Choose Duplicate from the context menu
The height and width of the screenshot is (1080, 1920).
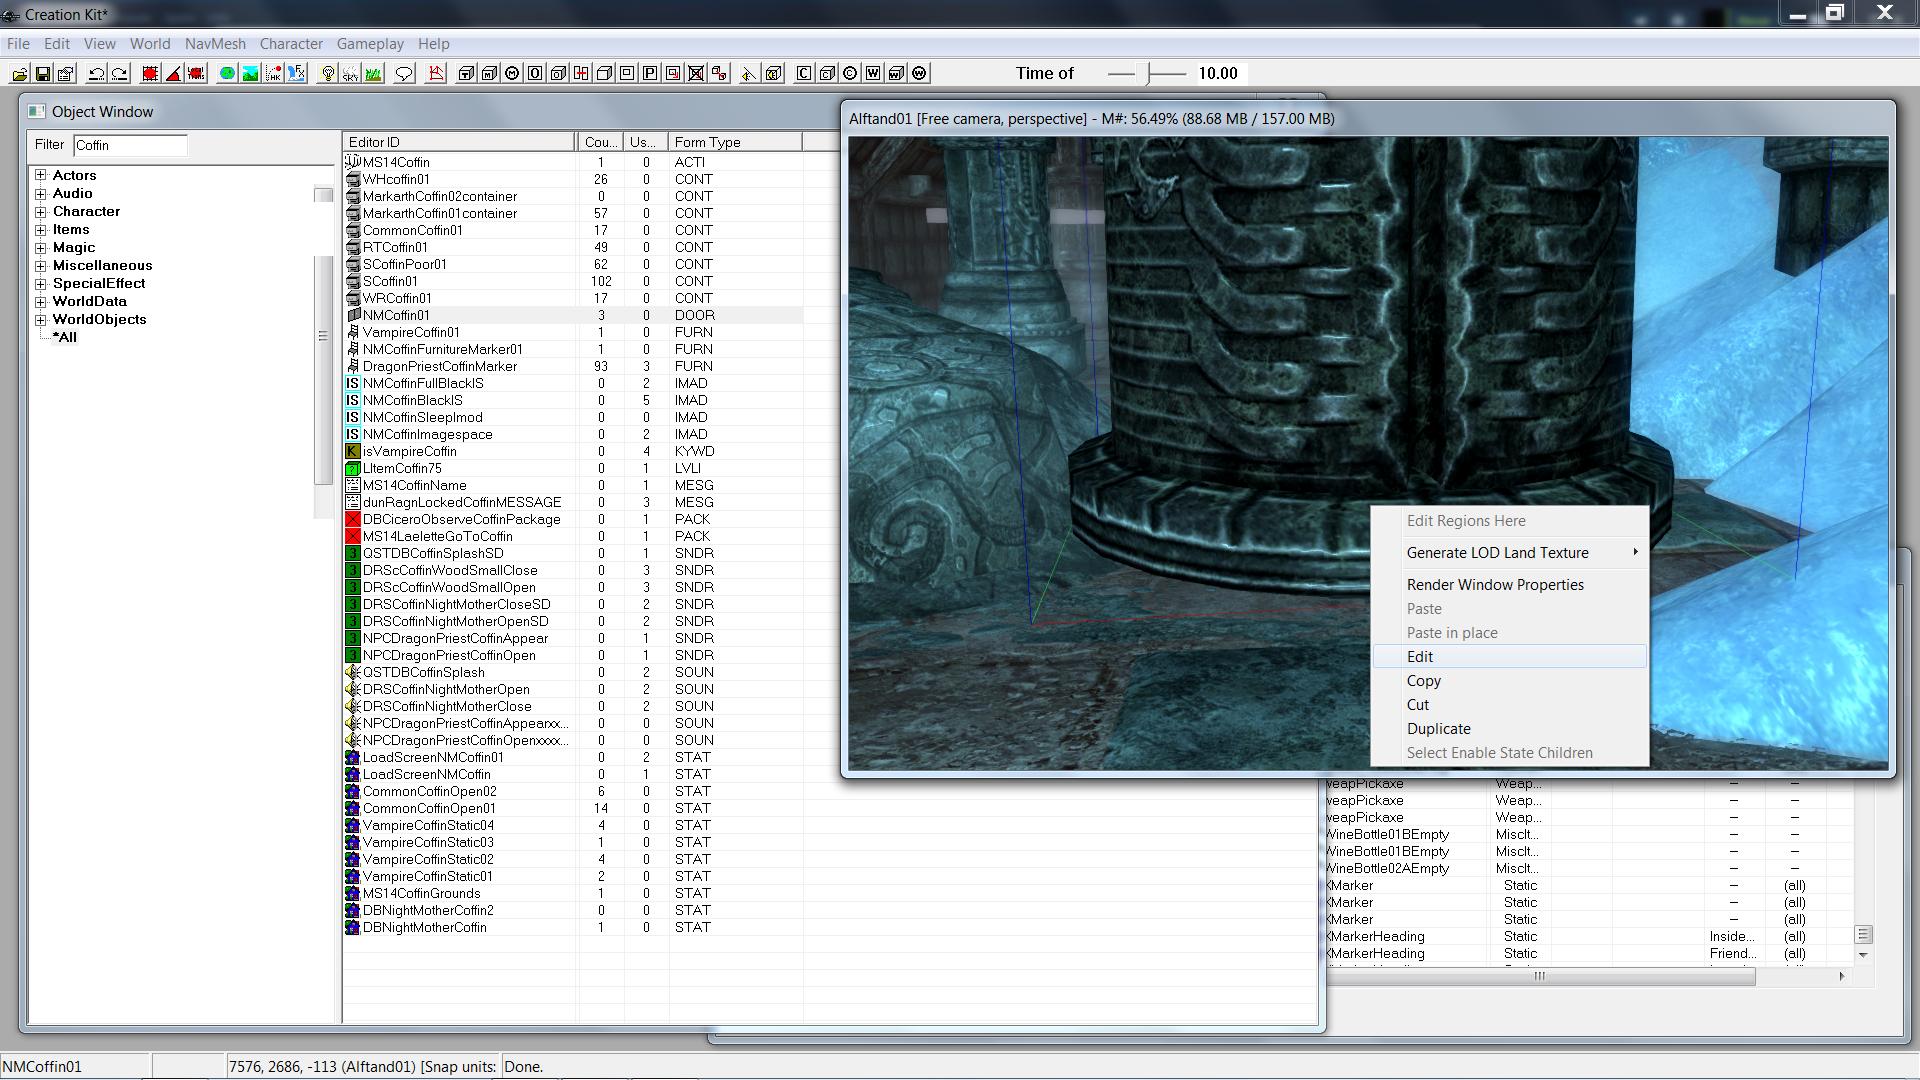point(1438,729)
